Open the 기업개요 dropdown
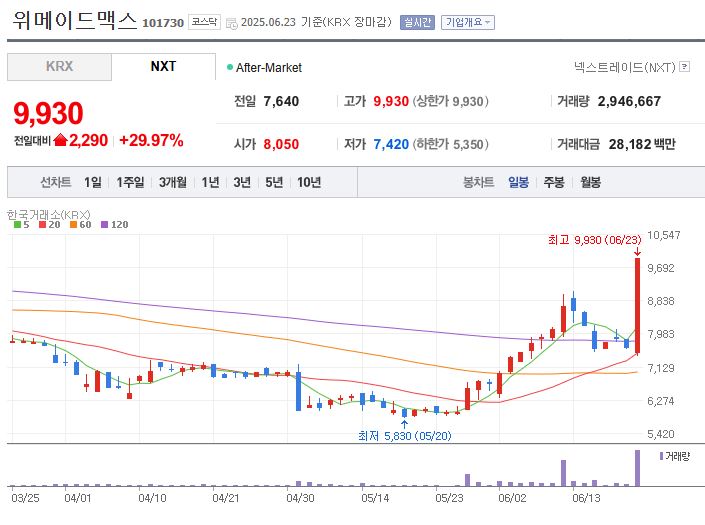The width and height of the screenshot is (705, 525). point(468,22)
